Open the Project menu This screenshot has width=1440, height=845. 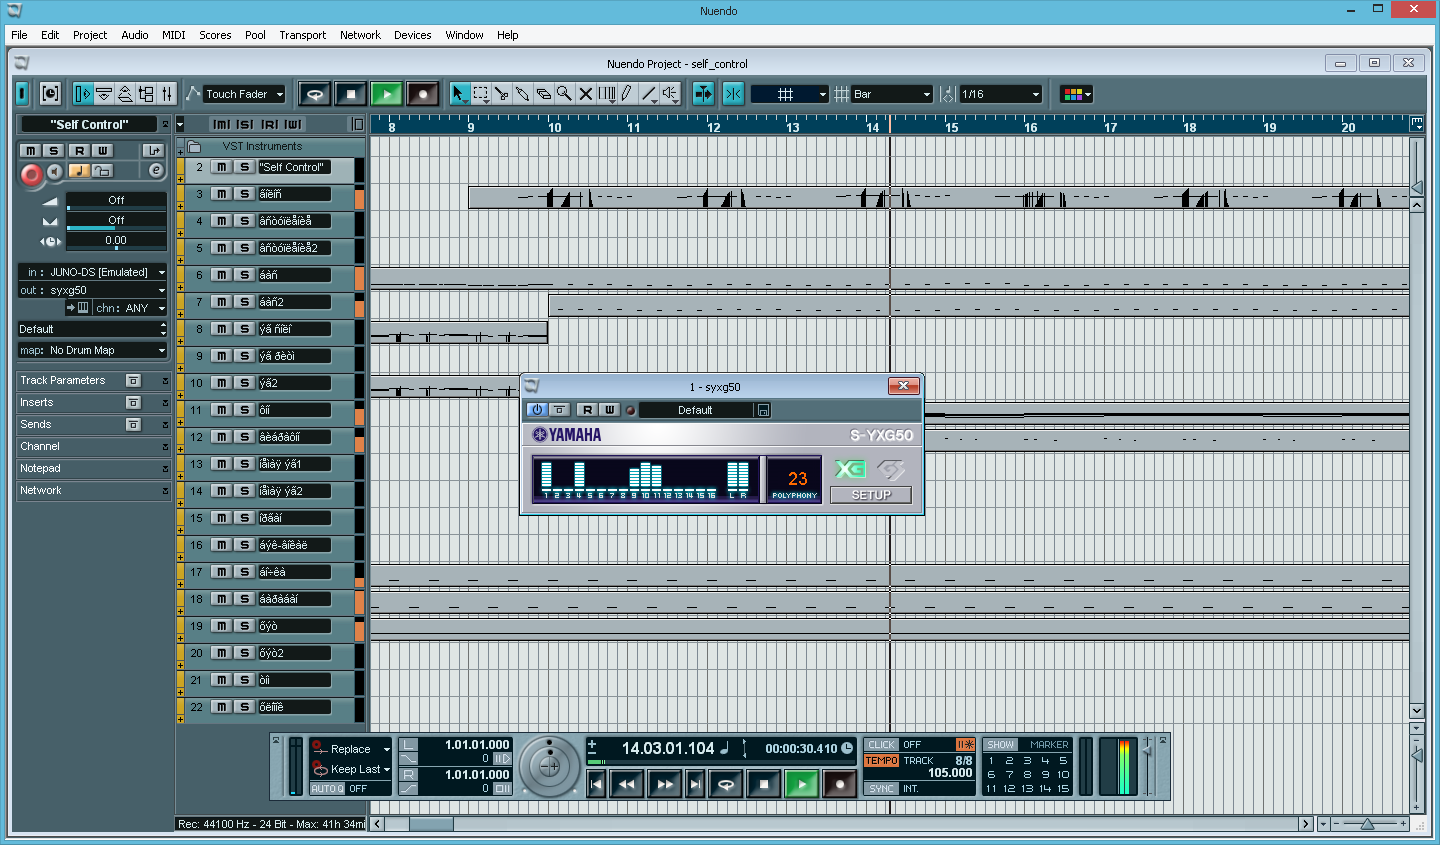click(90, 35)
